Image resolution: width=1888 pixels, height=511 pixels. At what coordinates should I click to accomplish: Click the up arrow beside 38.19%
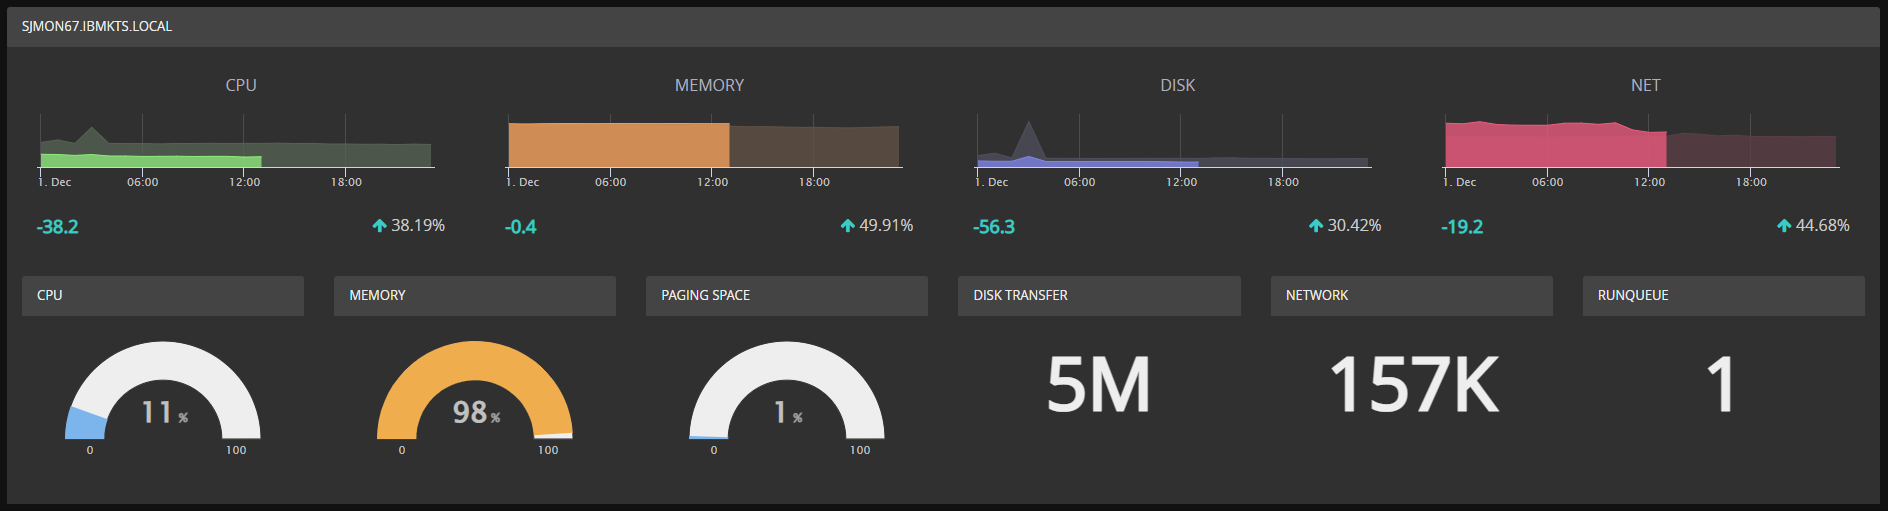point(379,226)
